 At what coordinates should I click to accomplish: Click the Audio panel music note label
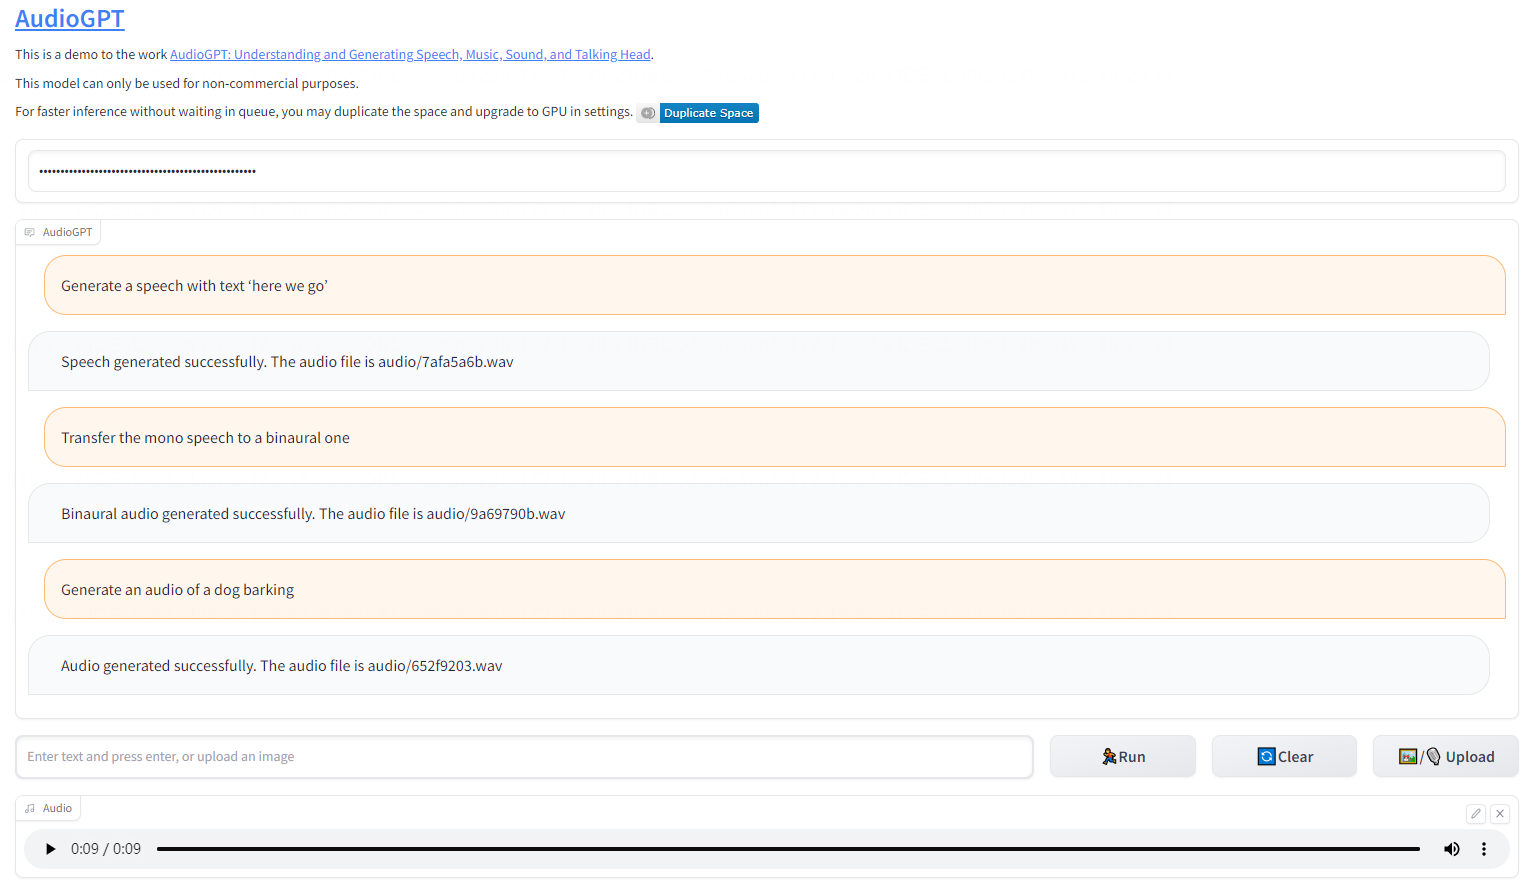(30, 808)
